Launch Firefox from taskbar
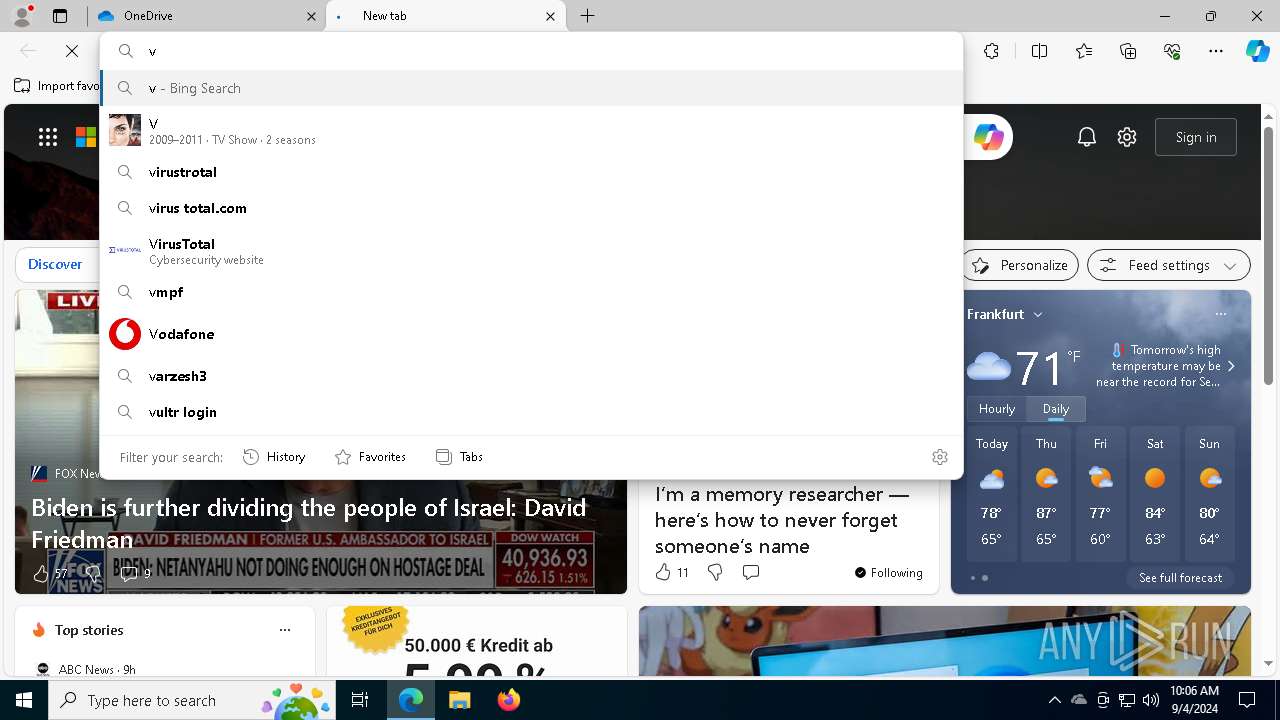 [508, 701]
